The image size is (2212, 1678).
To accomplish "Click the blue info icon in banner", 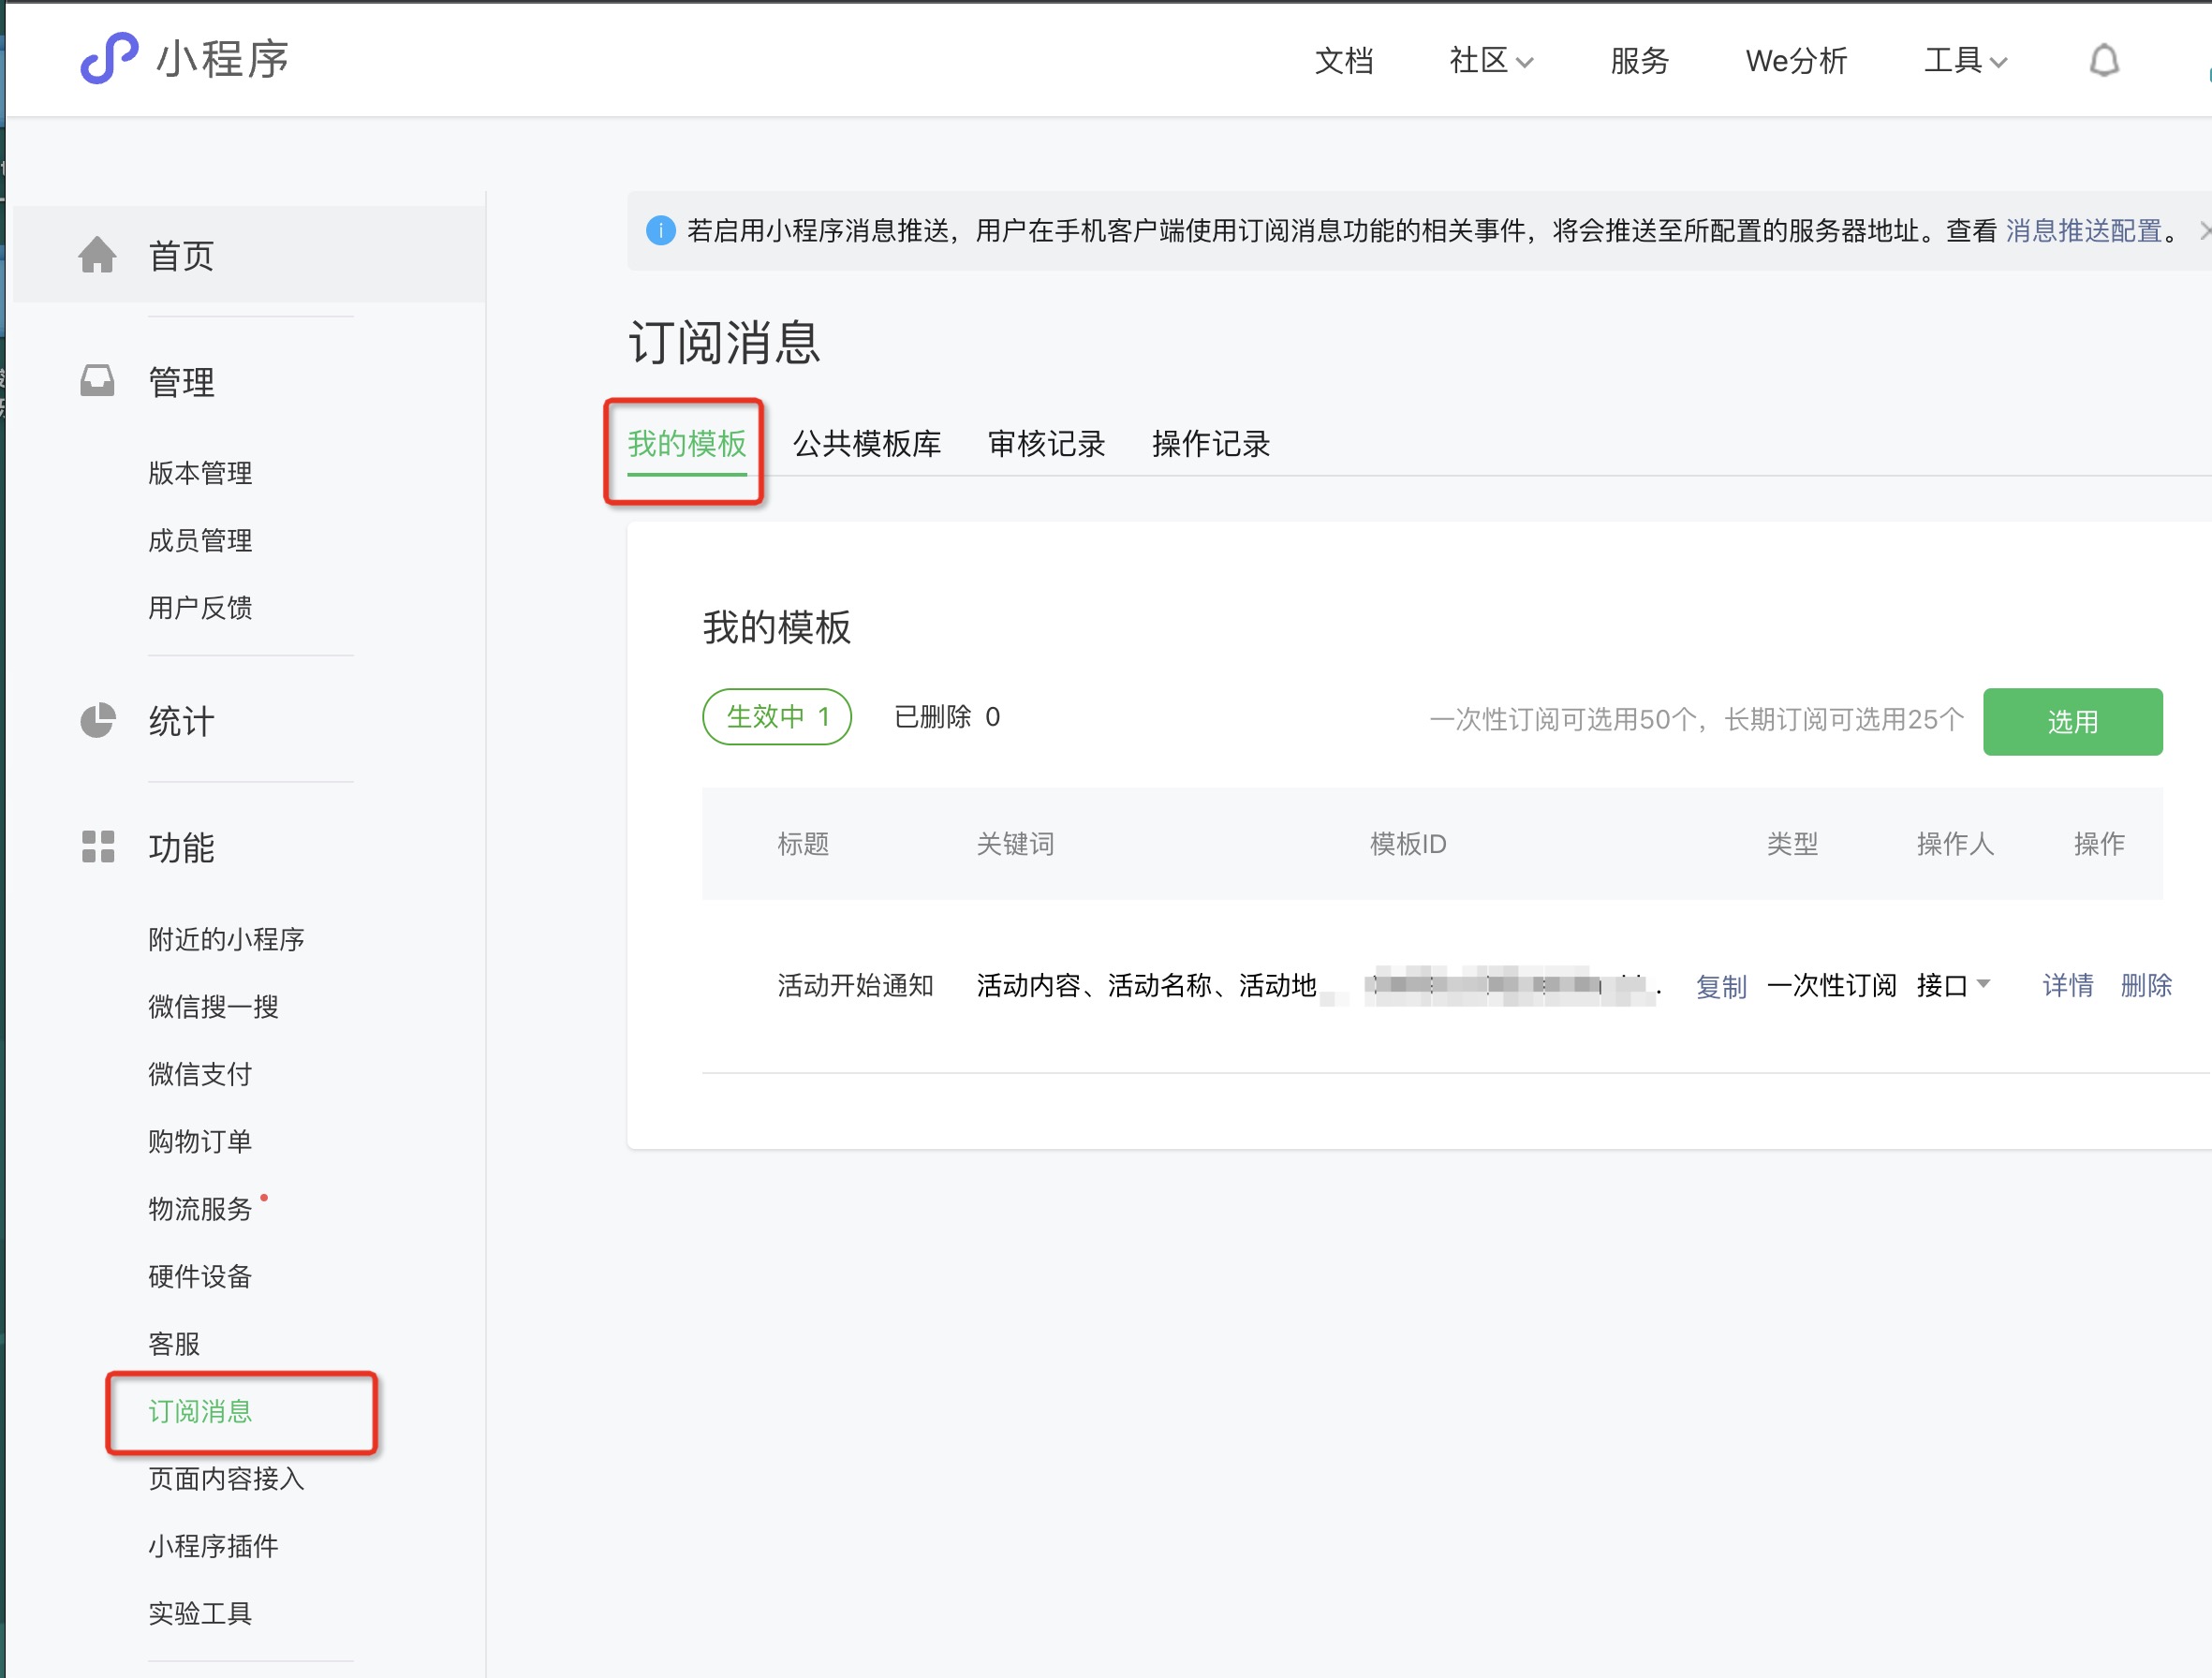I will click(x=660, y=231).
